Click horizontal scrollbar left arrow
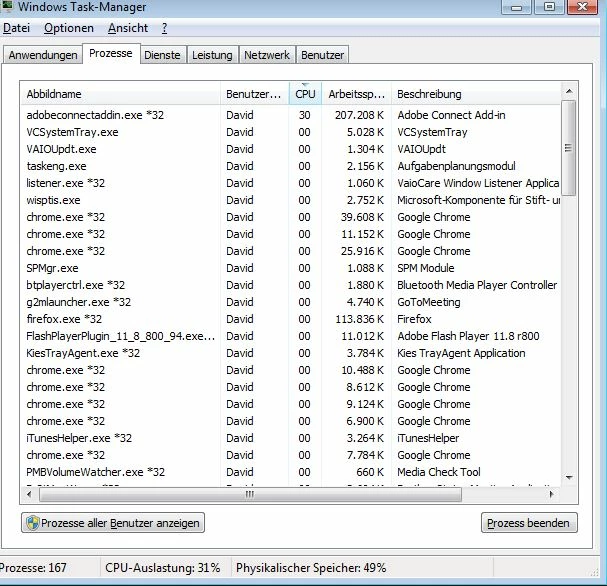This screenshot has height=586, width=607. 29,494
